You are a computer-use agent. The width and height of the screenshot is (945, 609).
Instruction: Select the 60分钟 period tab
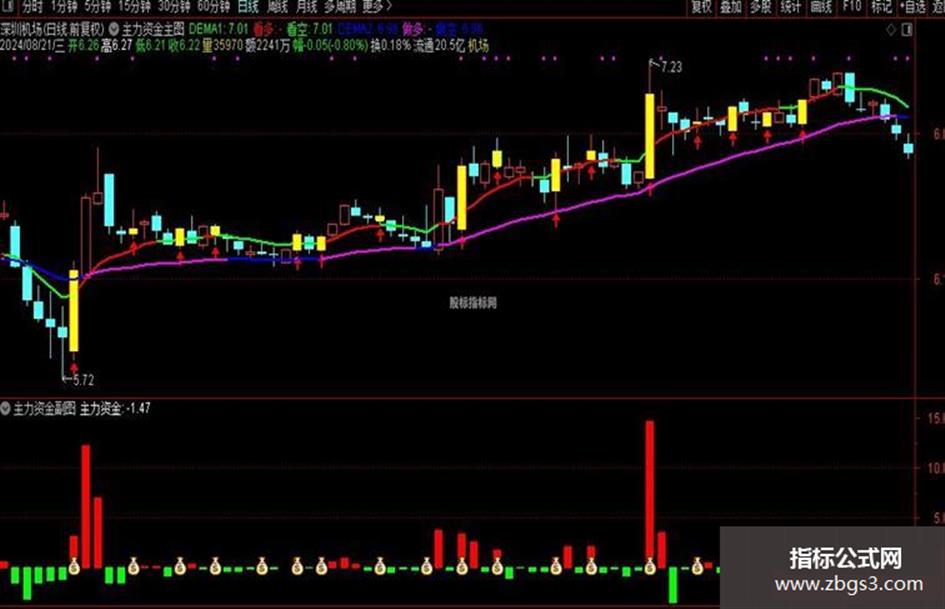tap(213, 7)
